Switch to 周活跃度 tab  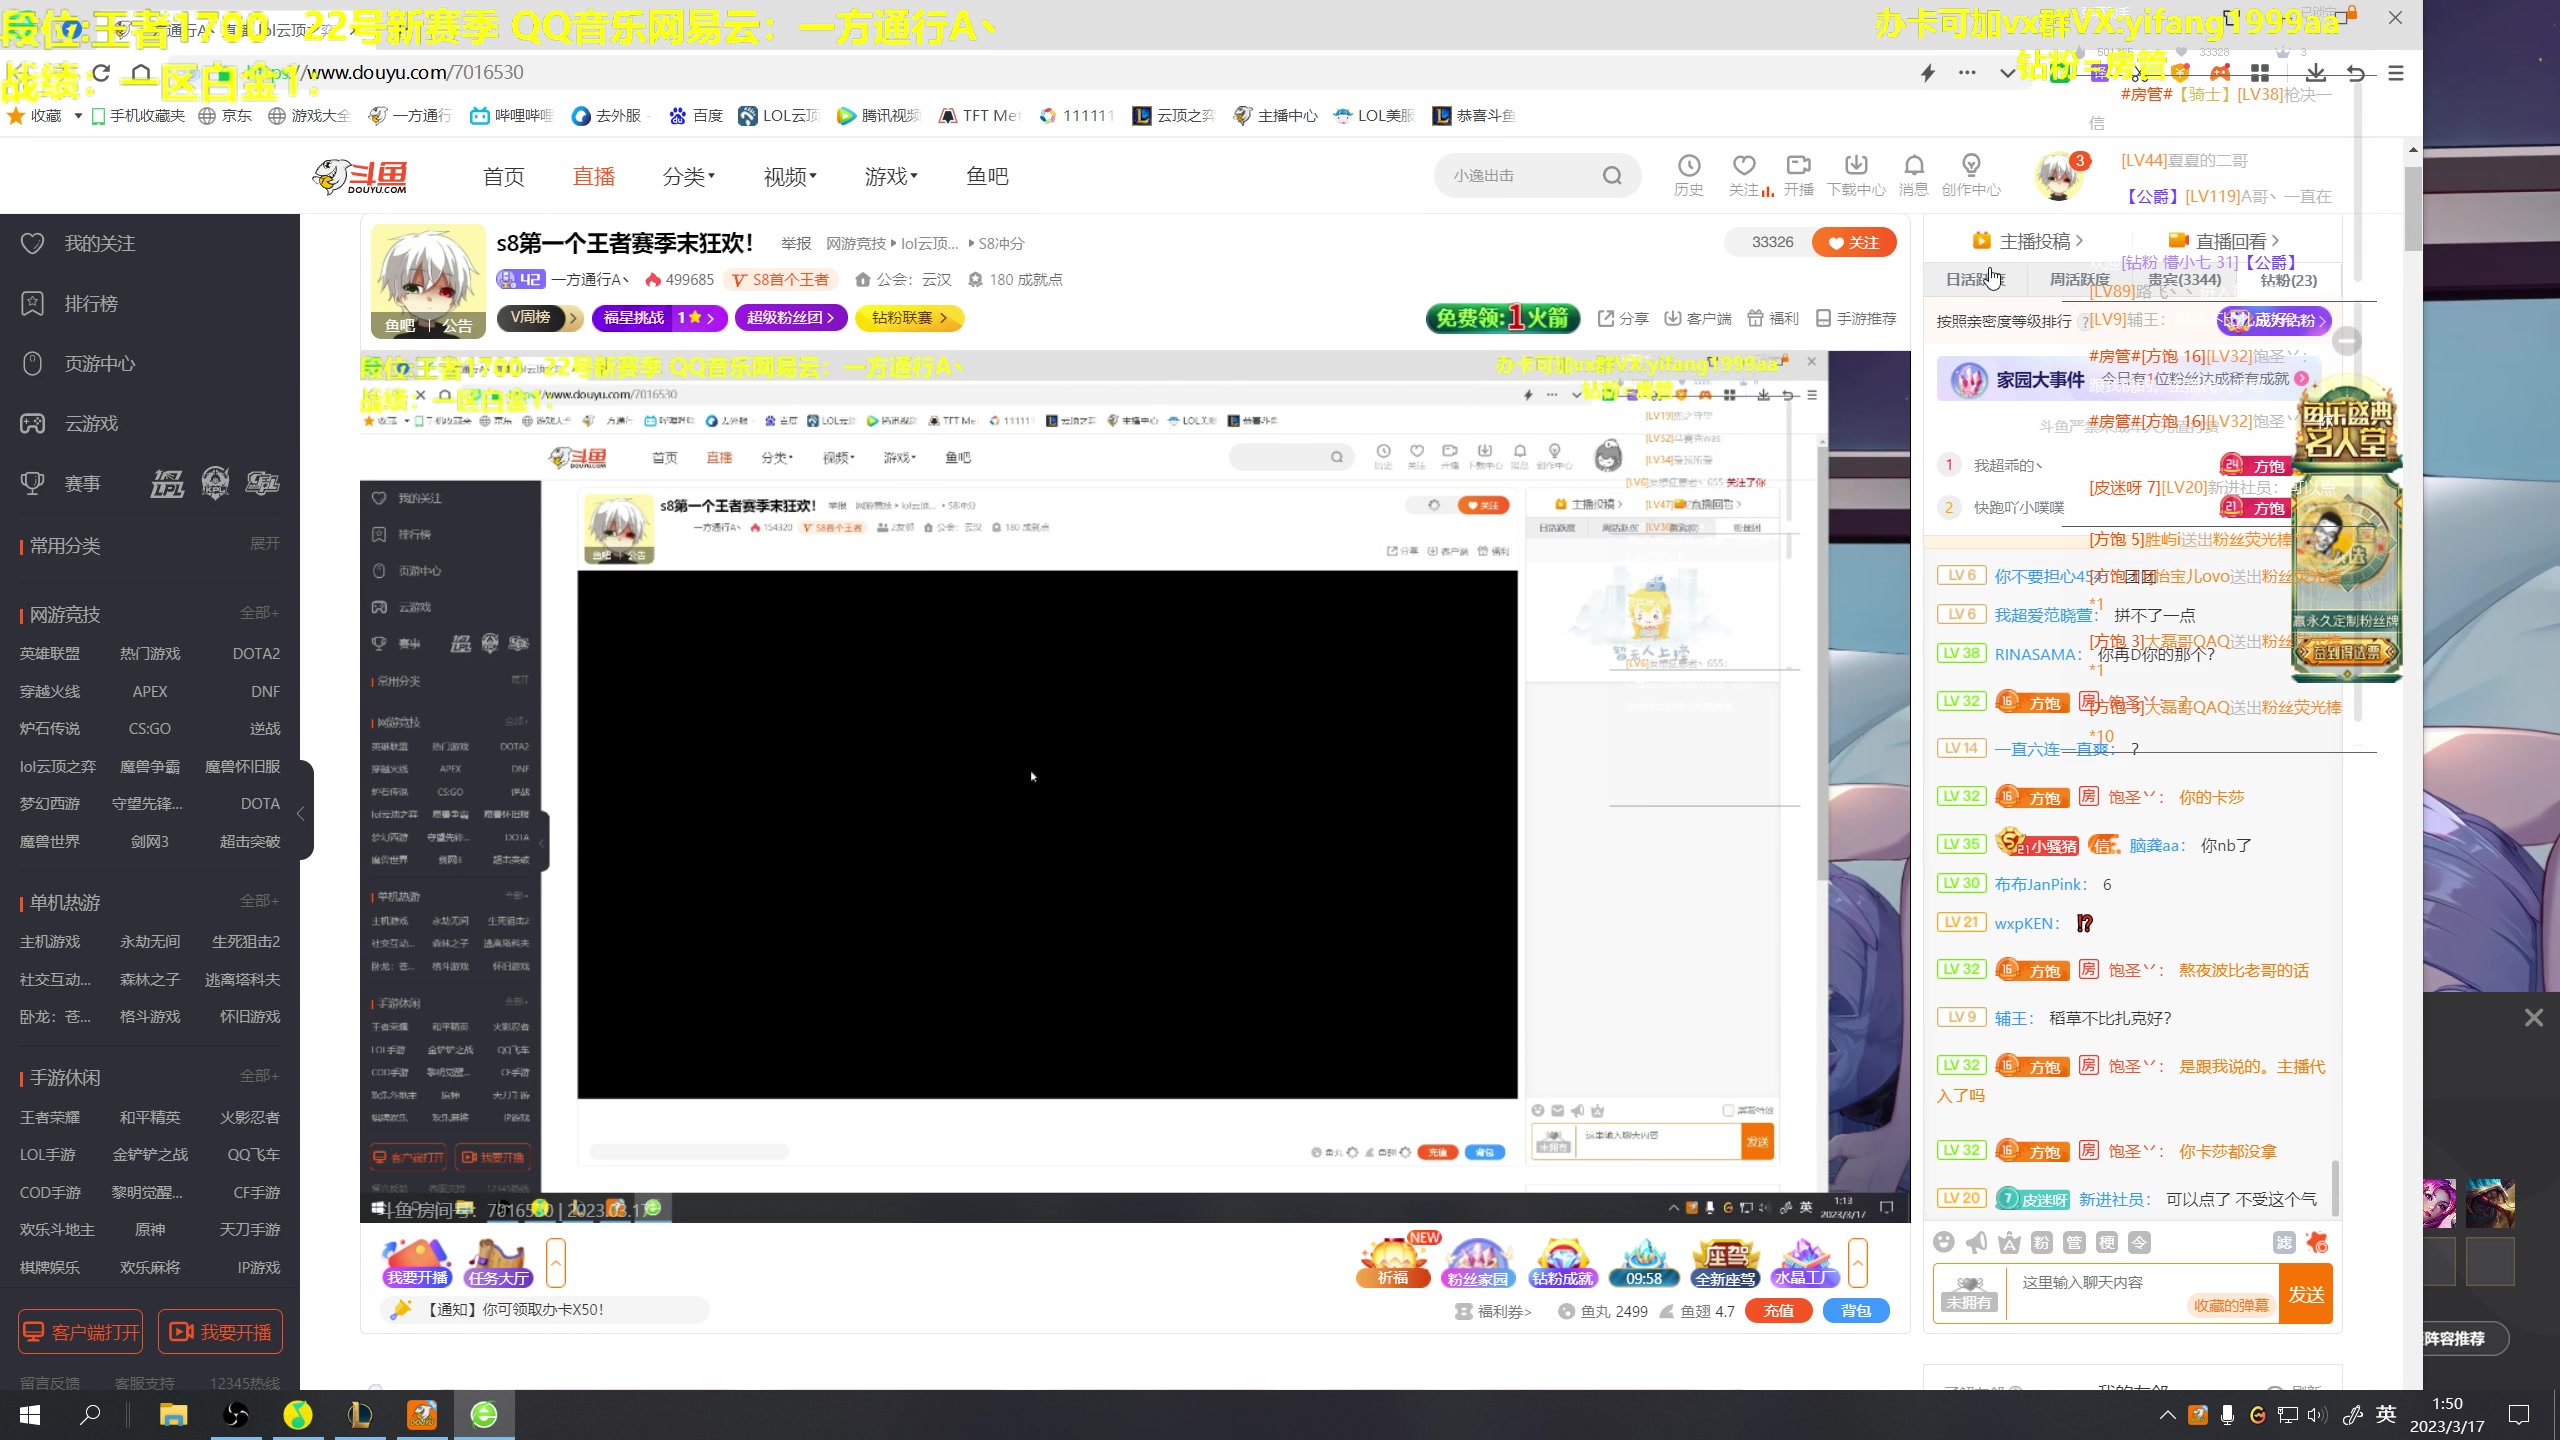(x=2079, y=280)
